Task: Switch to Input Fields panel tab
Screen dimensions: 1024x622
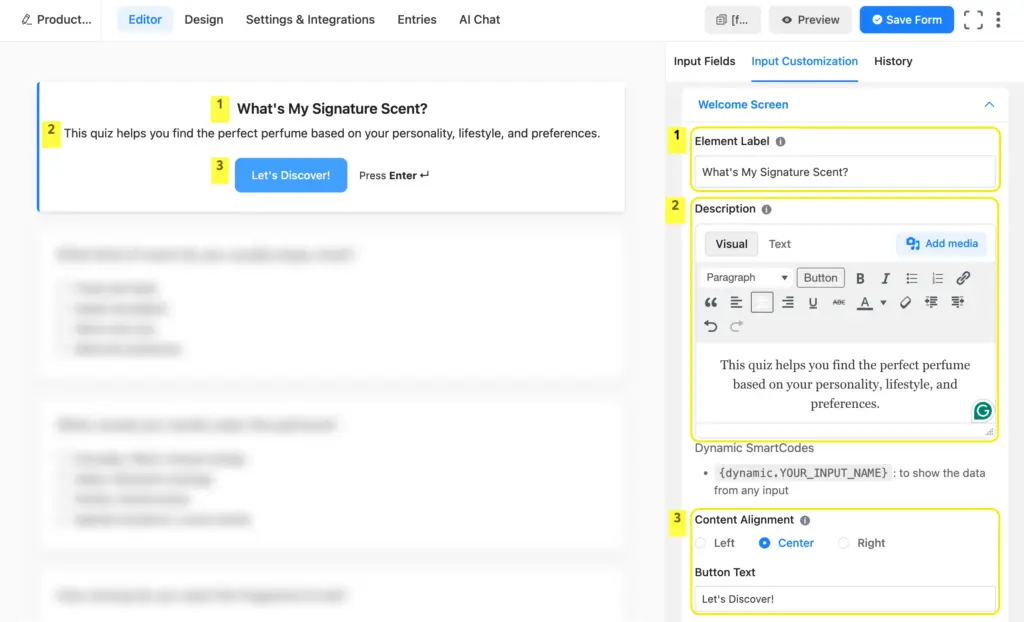Action: pyautogui.click(x=704, y=61)
